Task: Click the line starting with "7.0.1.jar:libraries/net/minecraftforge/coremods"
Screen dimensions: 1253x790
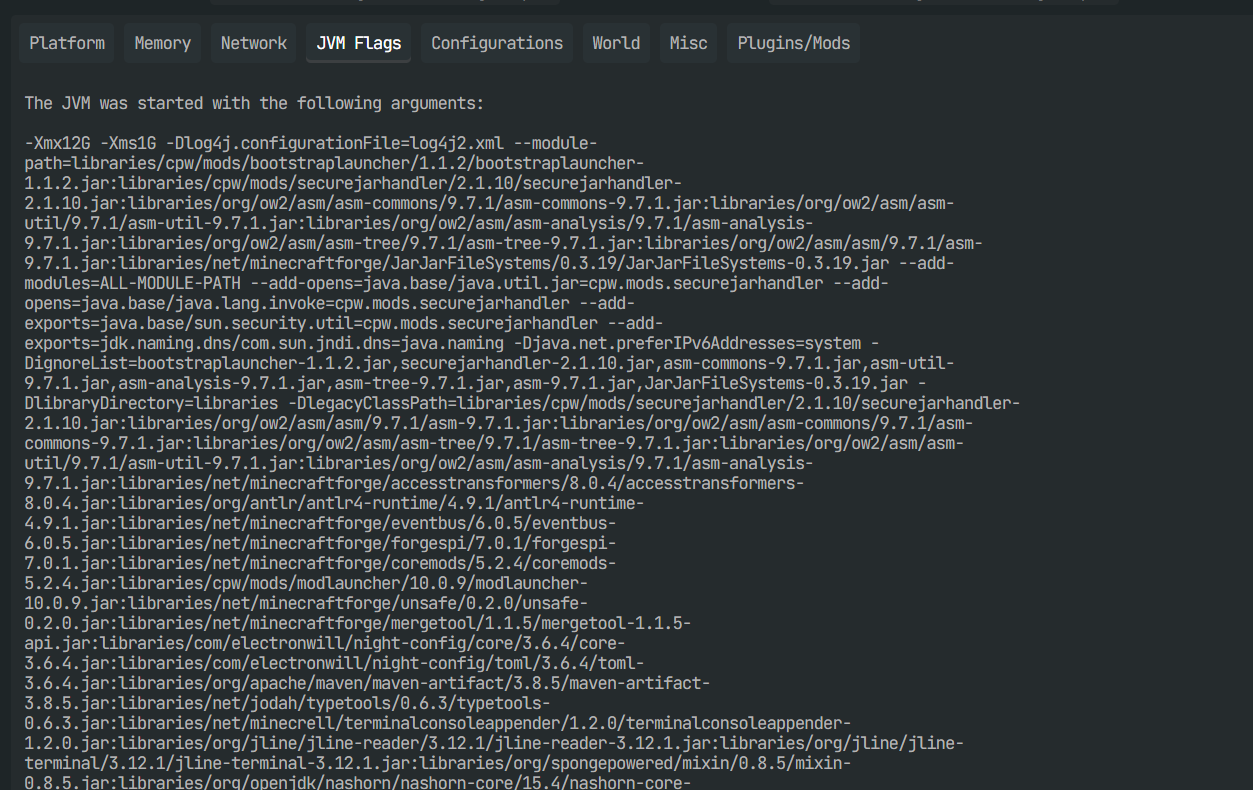Action: point(321,563)
